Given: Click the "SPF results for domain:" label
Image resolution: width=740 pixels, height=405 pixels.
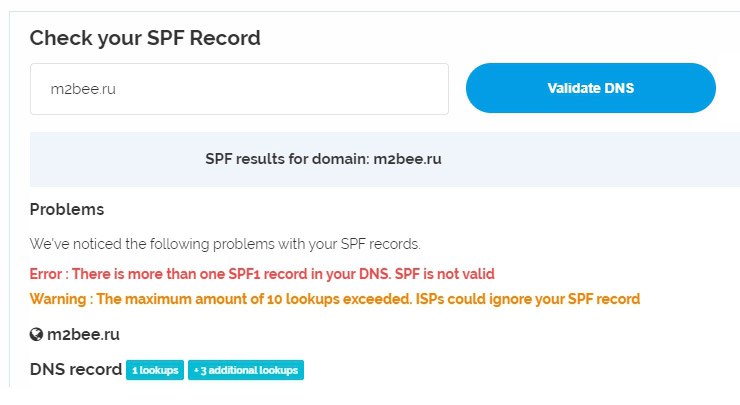Looking at the screenshot, I should pyautogui.click(x=287, y=159).
